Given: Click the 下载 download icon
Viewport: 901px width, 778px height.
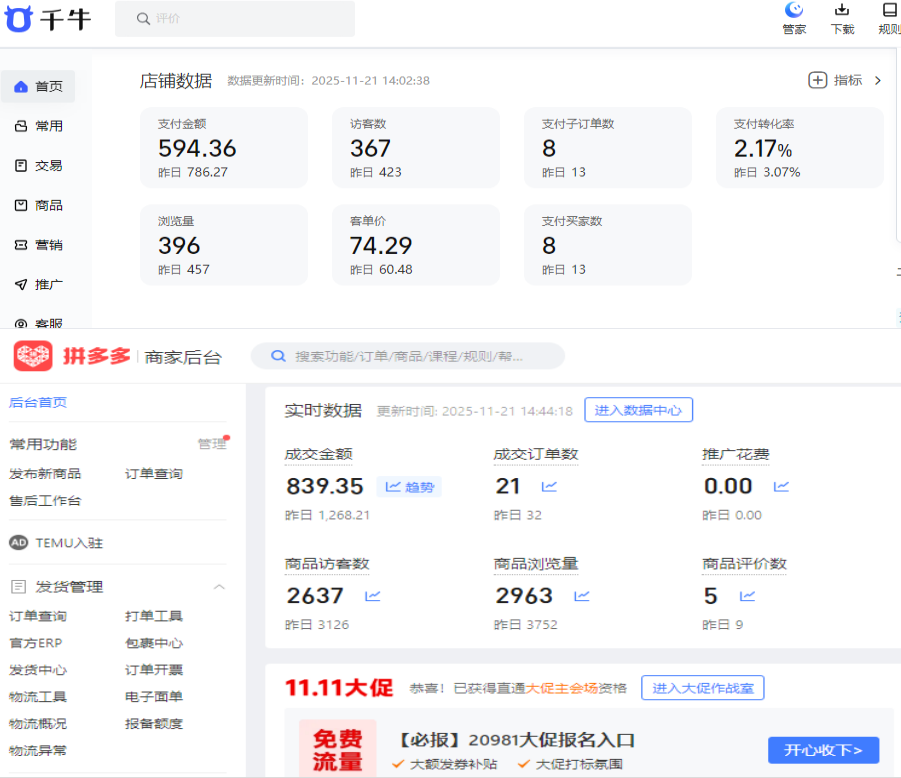Looking at the screenshot, I should (842, 11).
